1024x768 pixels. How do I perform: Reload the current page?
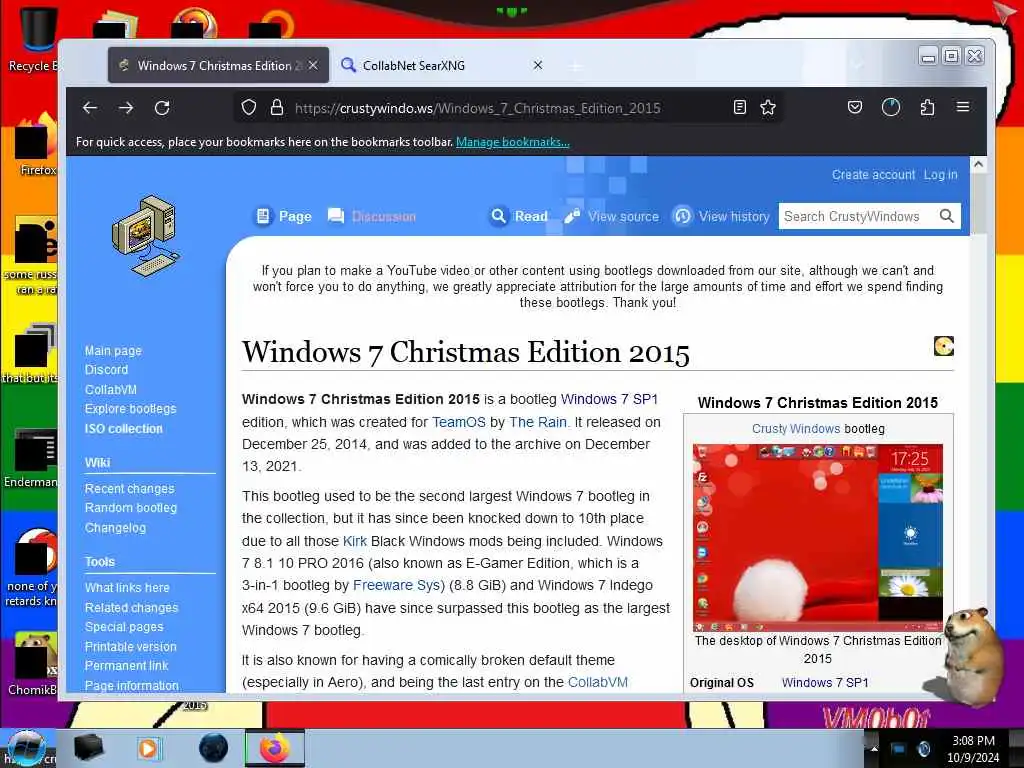[162, 108]
